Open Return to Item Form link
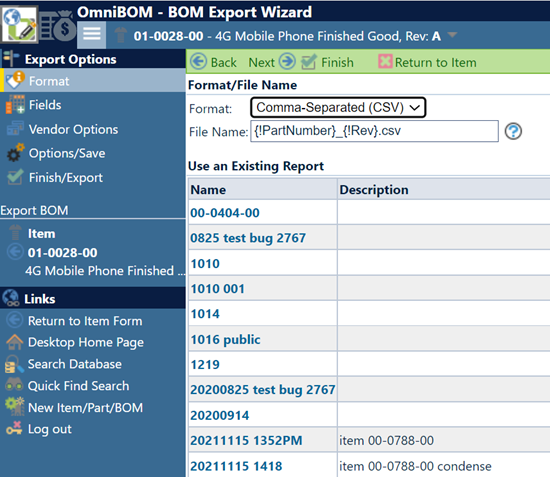The width and height of the screenshot is (550, 477). point(85,321)
